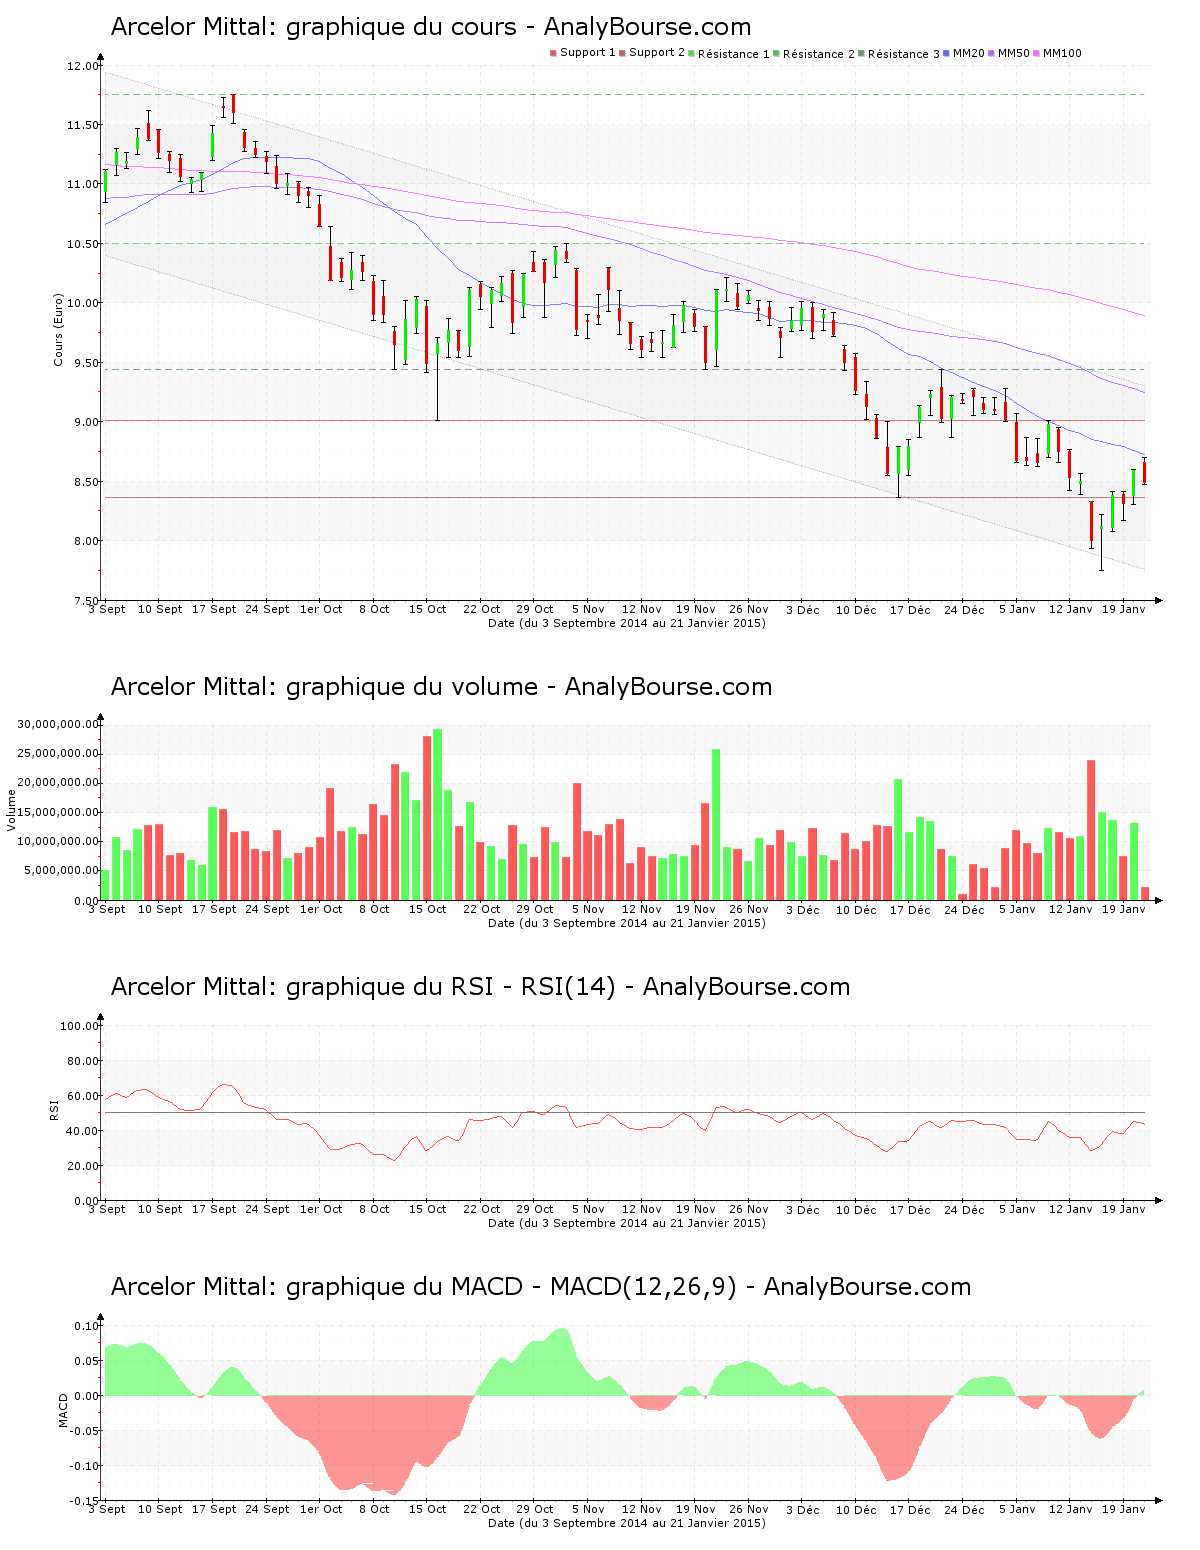1200x1550 pixels.
Task: Select the 'Résistance 1' legend label
Action: point(734,54)
